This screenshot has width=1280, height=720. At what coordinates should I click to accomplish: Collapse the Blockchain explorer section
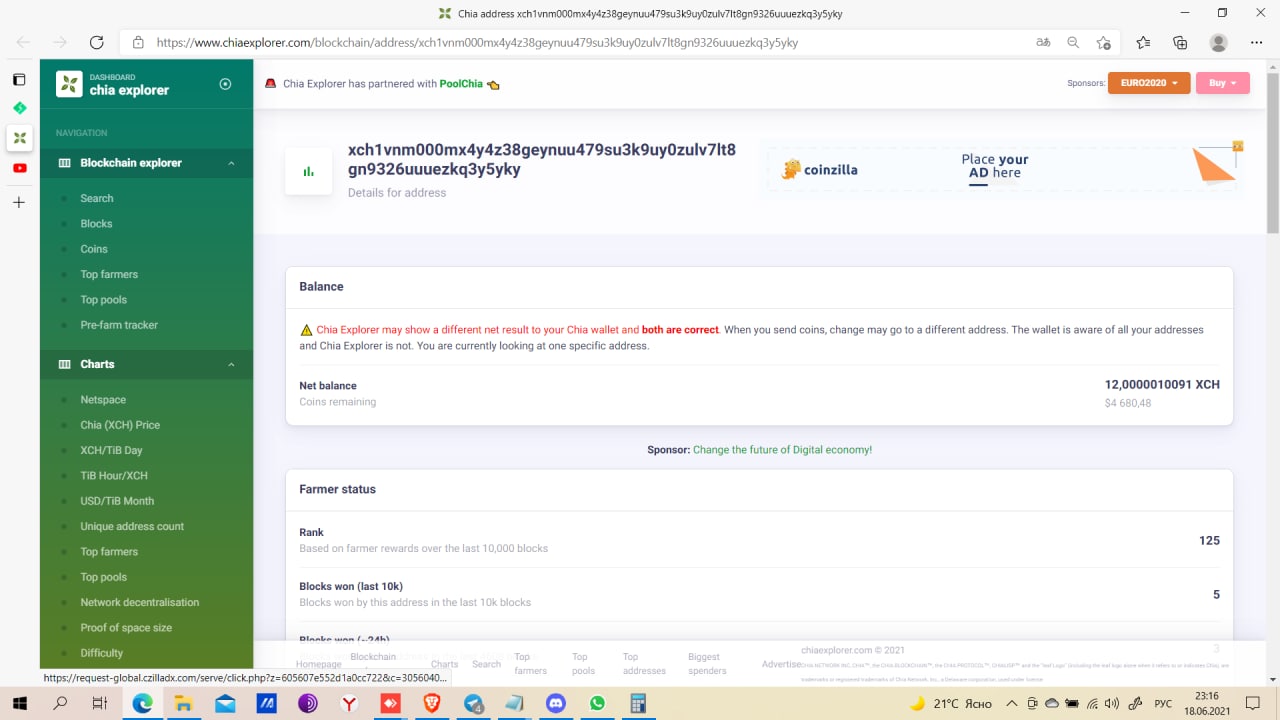click(146, 163)
